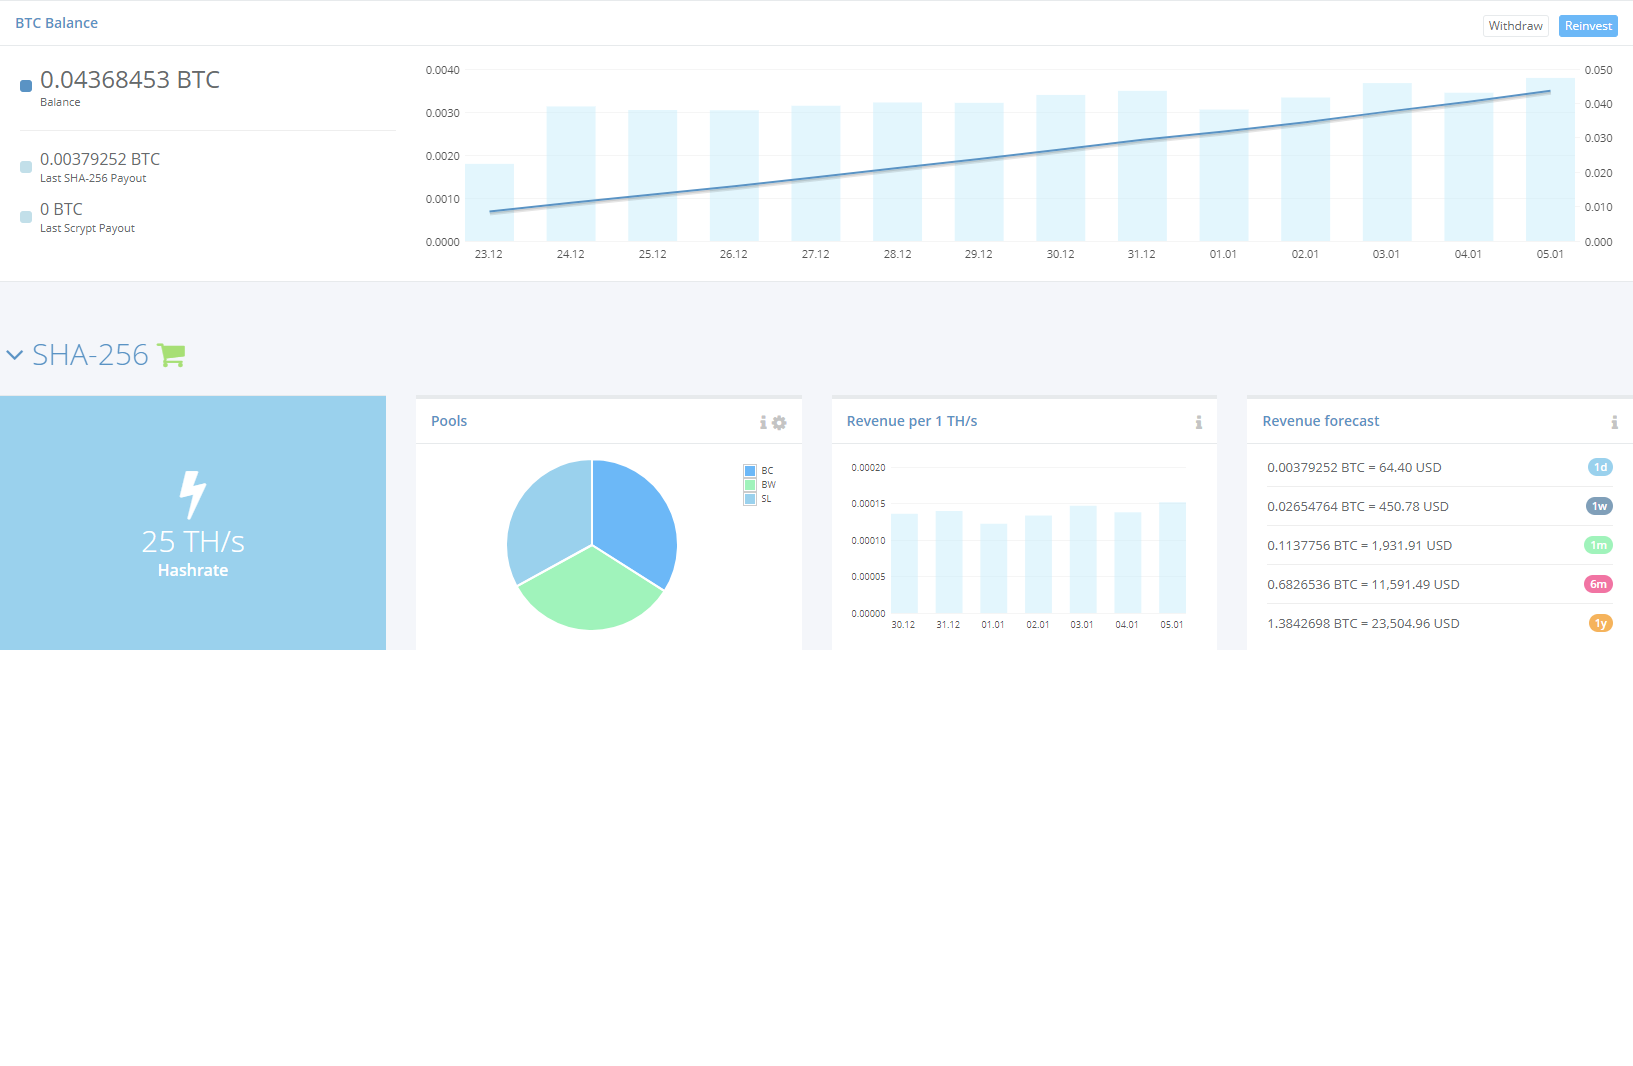The width and height of the screenshot is (1633, 1066).
Task: Select the 6m forecast badge
Action: (x=1598, y=584)
